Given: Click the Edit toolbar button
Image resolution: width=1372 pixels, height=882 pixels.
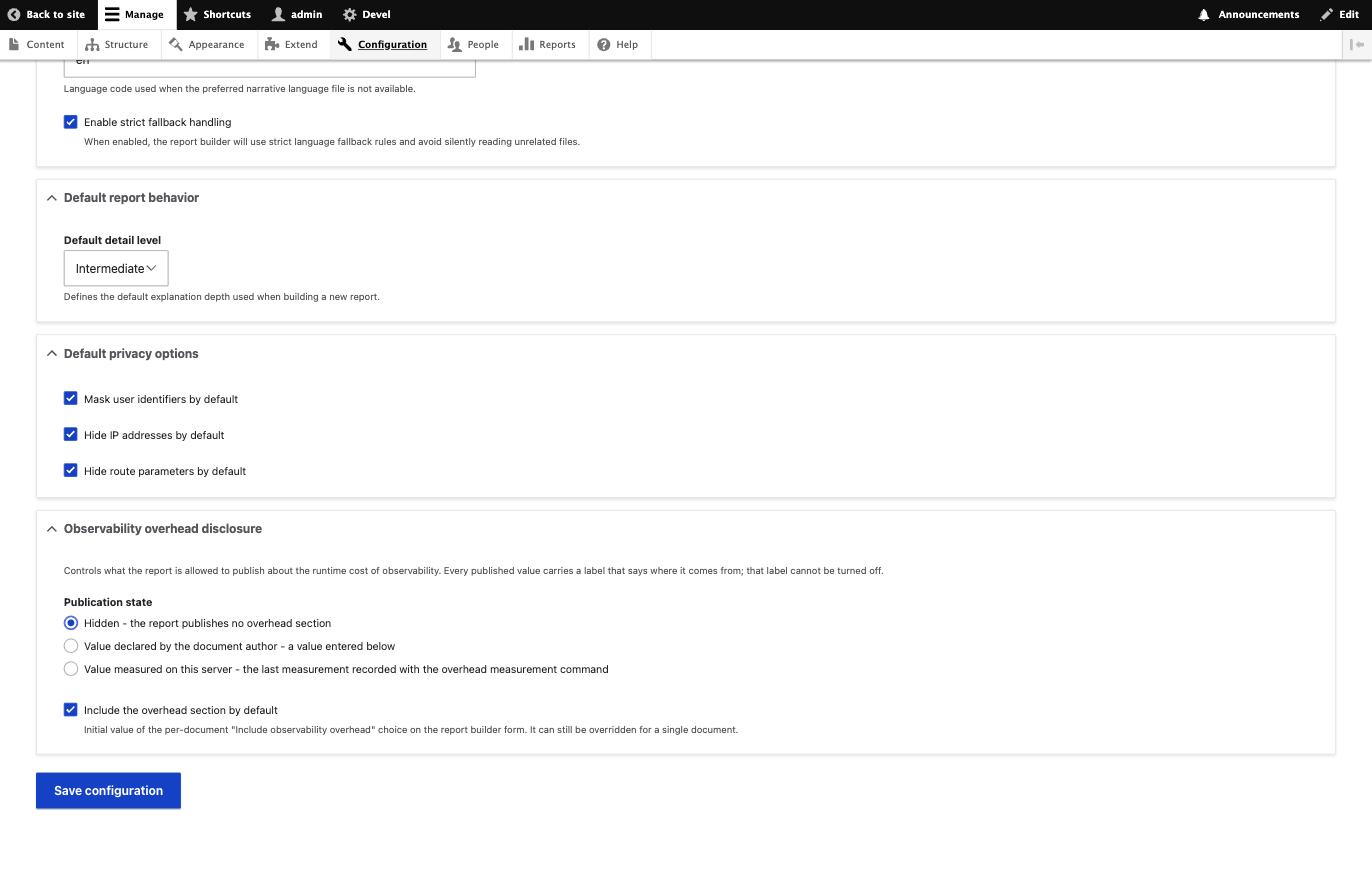Looking at the screenshot, I should [1340, 15].
